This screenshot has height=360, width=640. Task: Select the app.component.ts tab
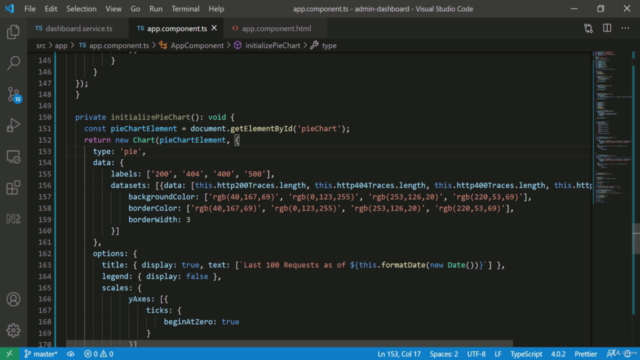177,28
